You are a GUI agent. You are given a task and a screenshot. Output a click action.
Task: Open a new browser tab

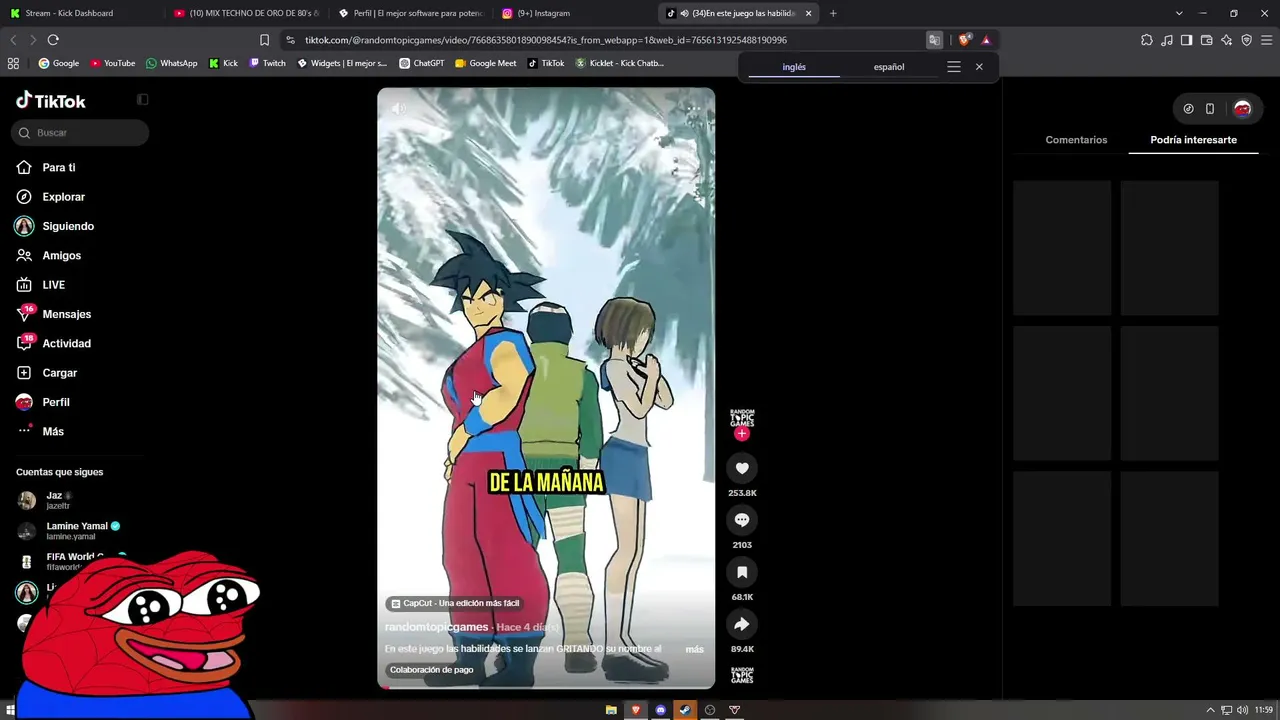833,13
